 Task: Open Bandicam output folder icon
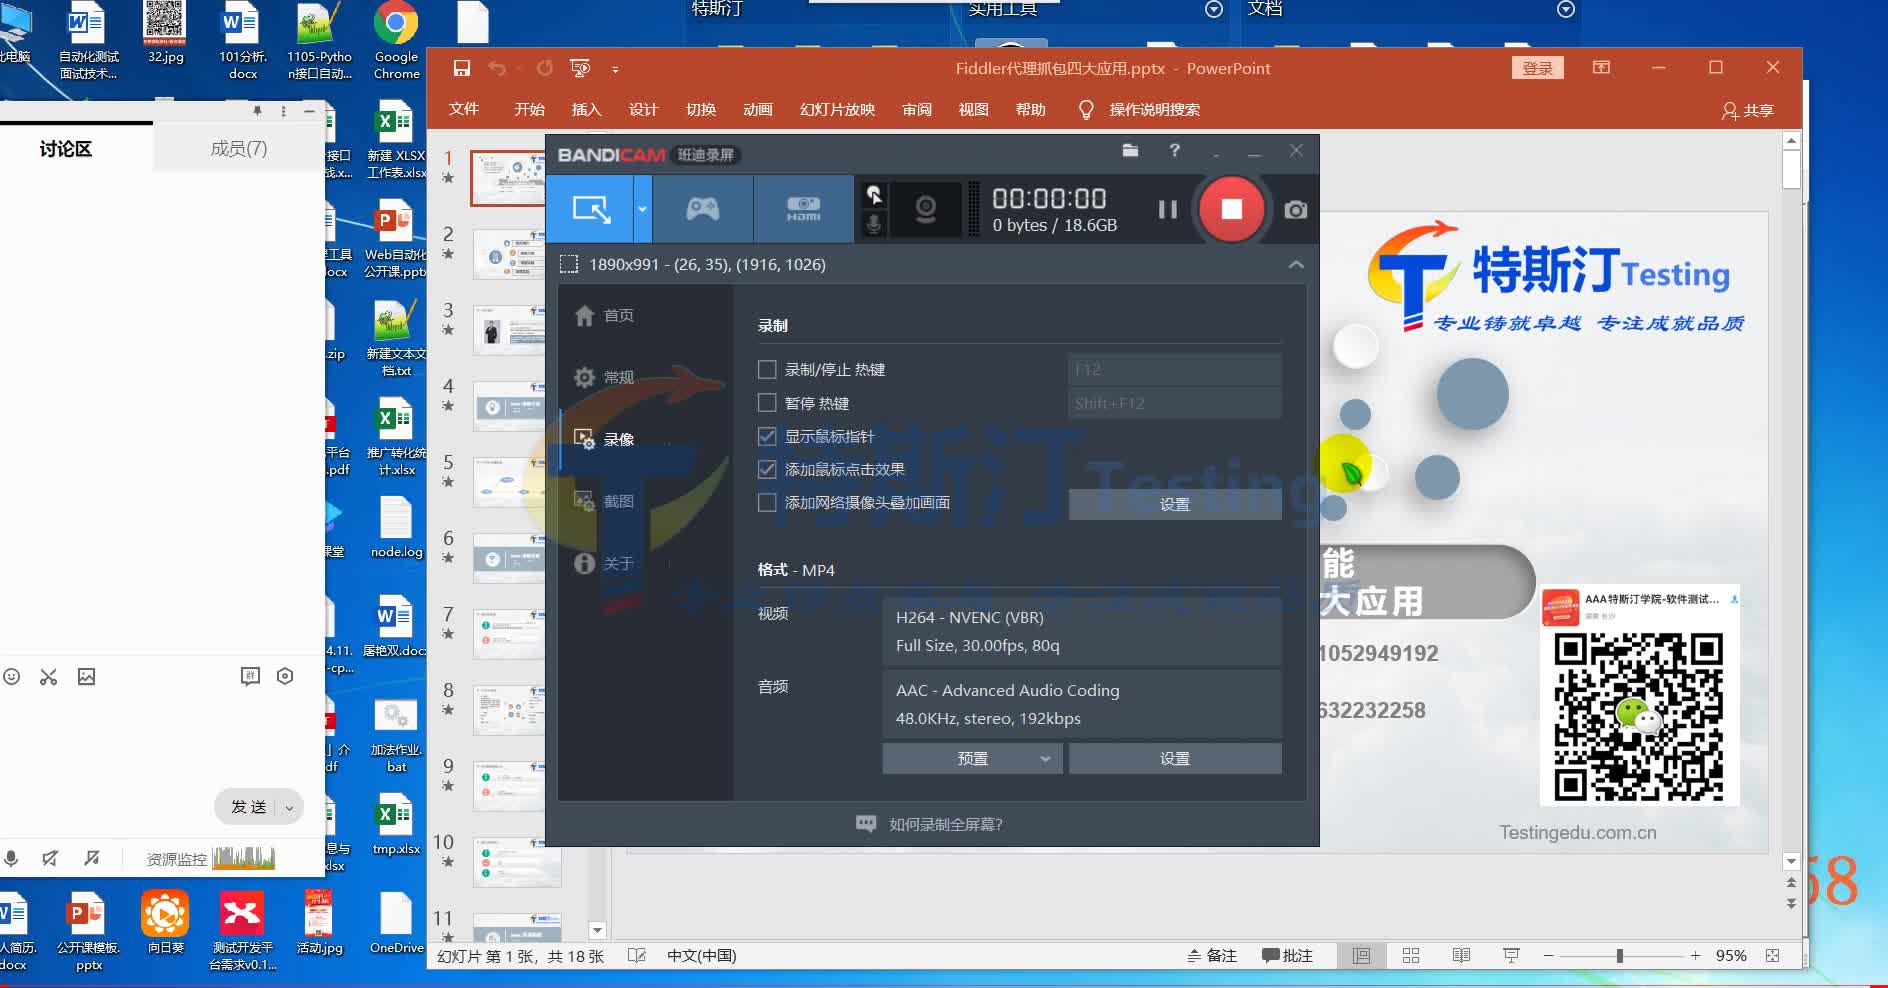(x=1130, y=151)
